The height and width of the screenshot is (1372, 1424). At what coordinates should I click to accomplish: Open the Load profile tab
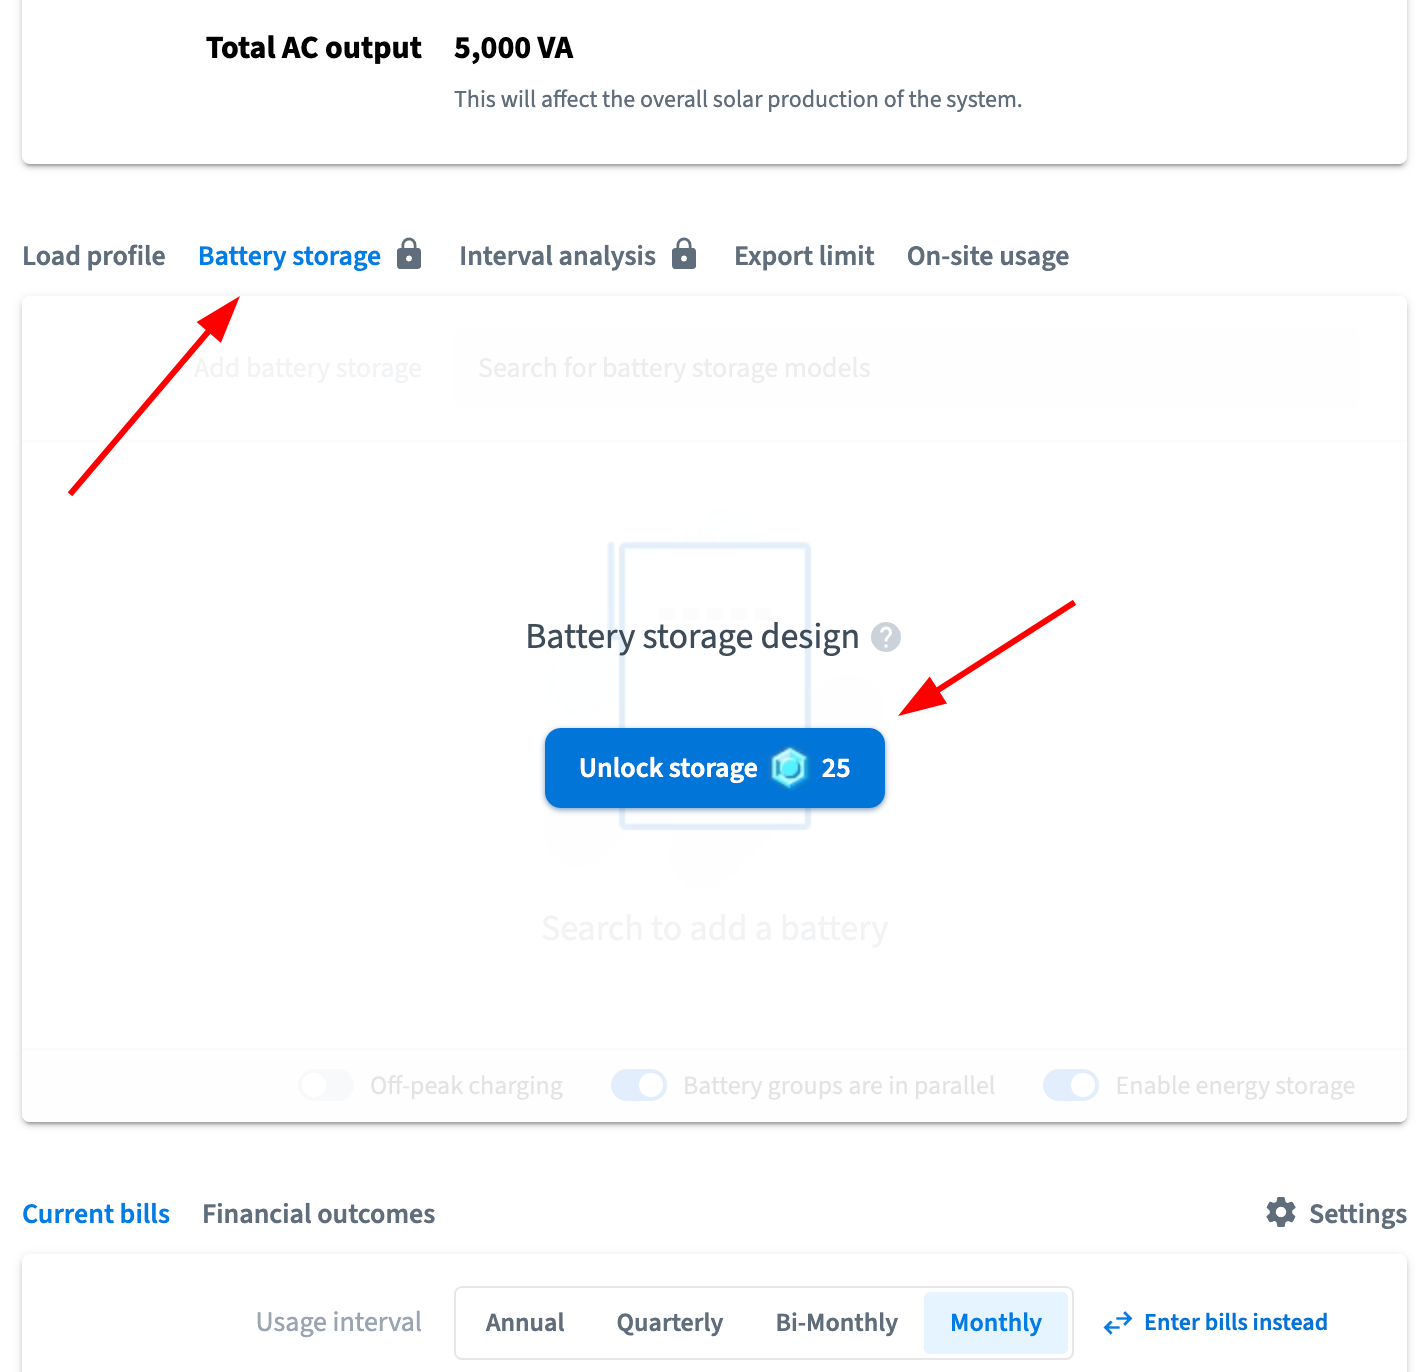coord(94,256)
